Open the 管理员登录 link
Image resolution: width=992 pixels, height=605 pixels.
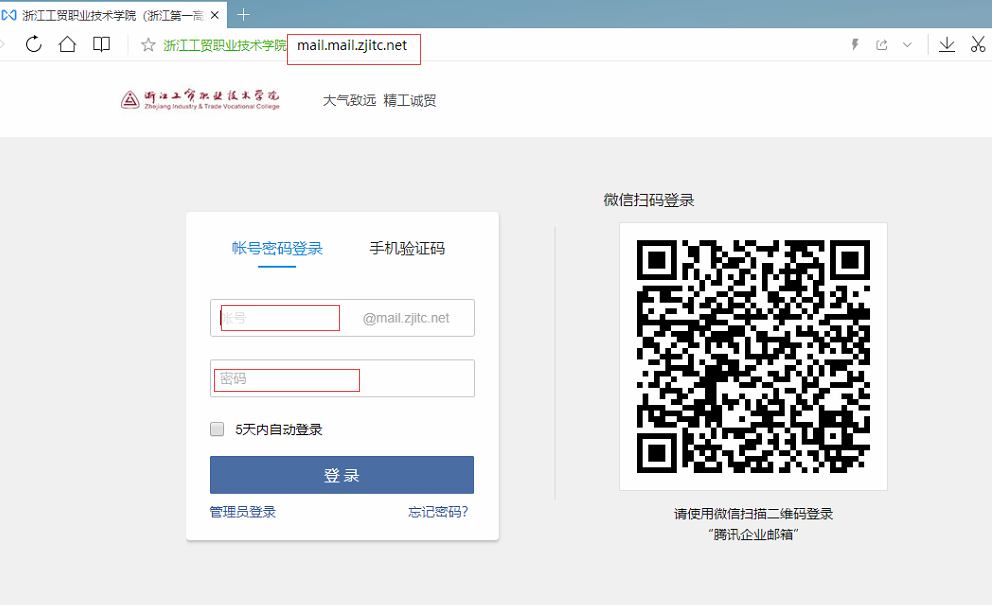[242, 512]
